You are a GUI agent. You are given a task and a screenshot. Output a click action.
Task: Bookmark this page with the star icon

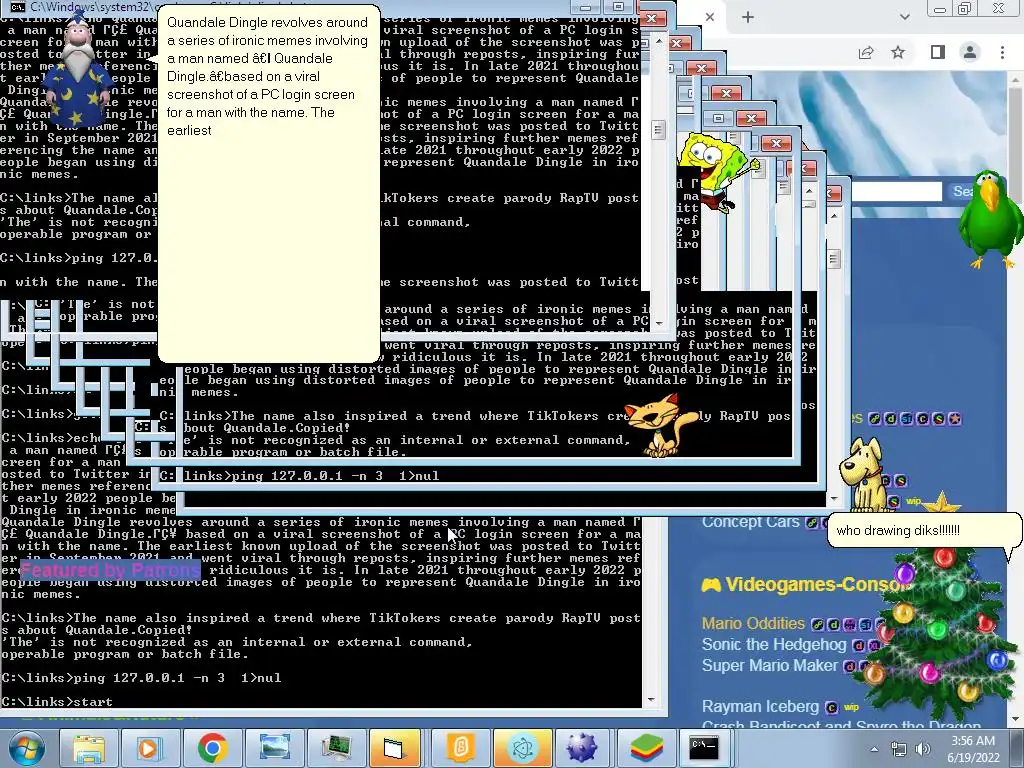[x=899, y=52]
